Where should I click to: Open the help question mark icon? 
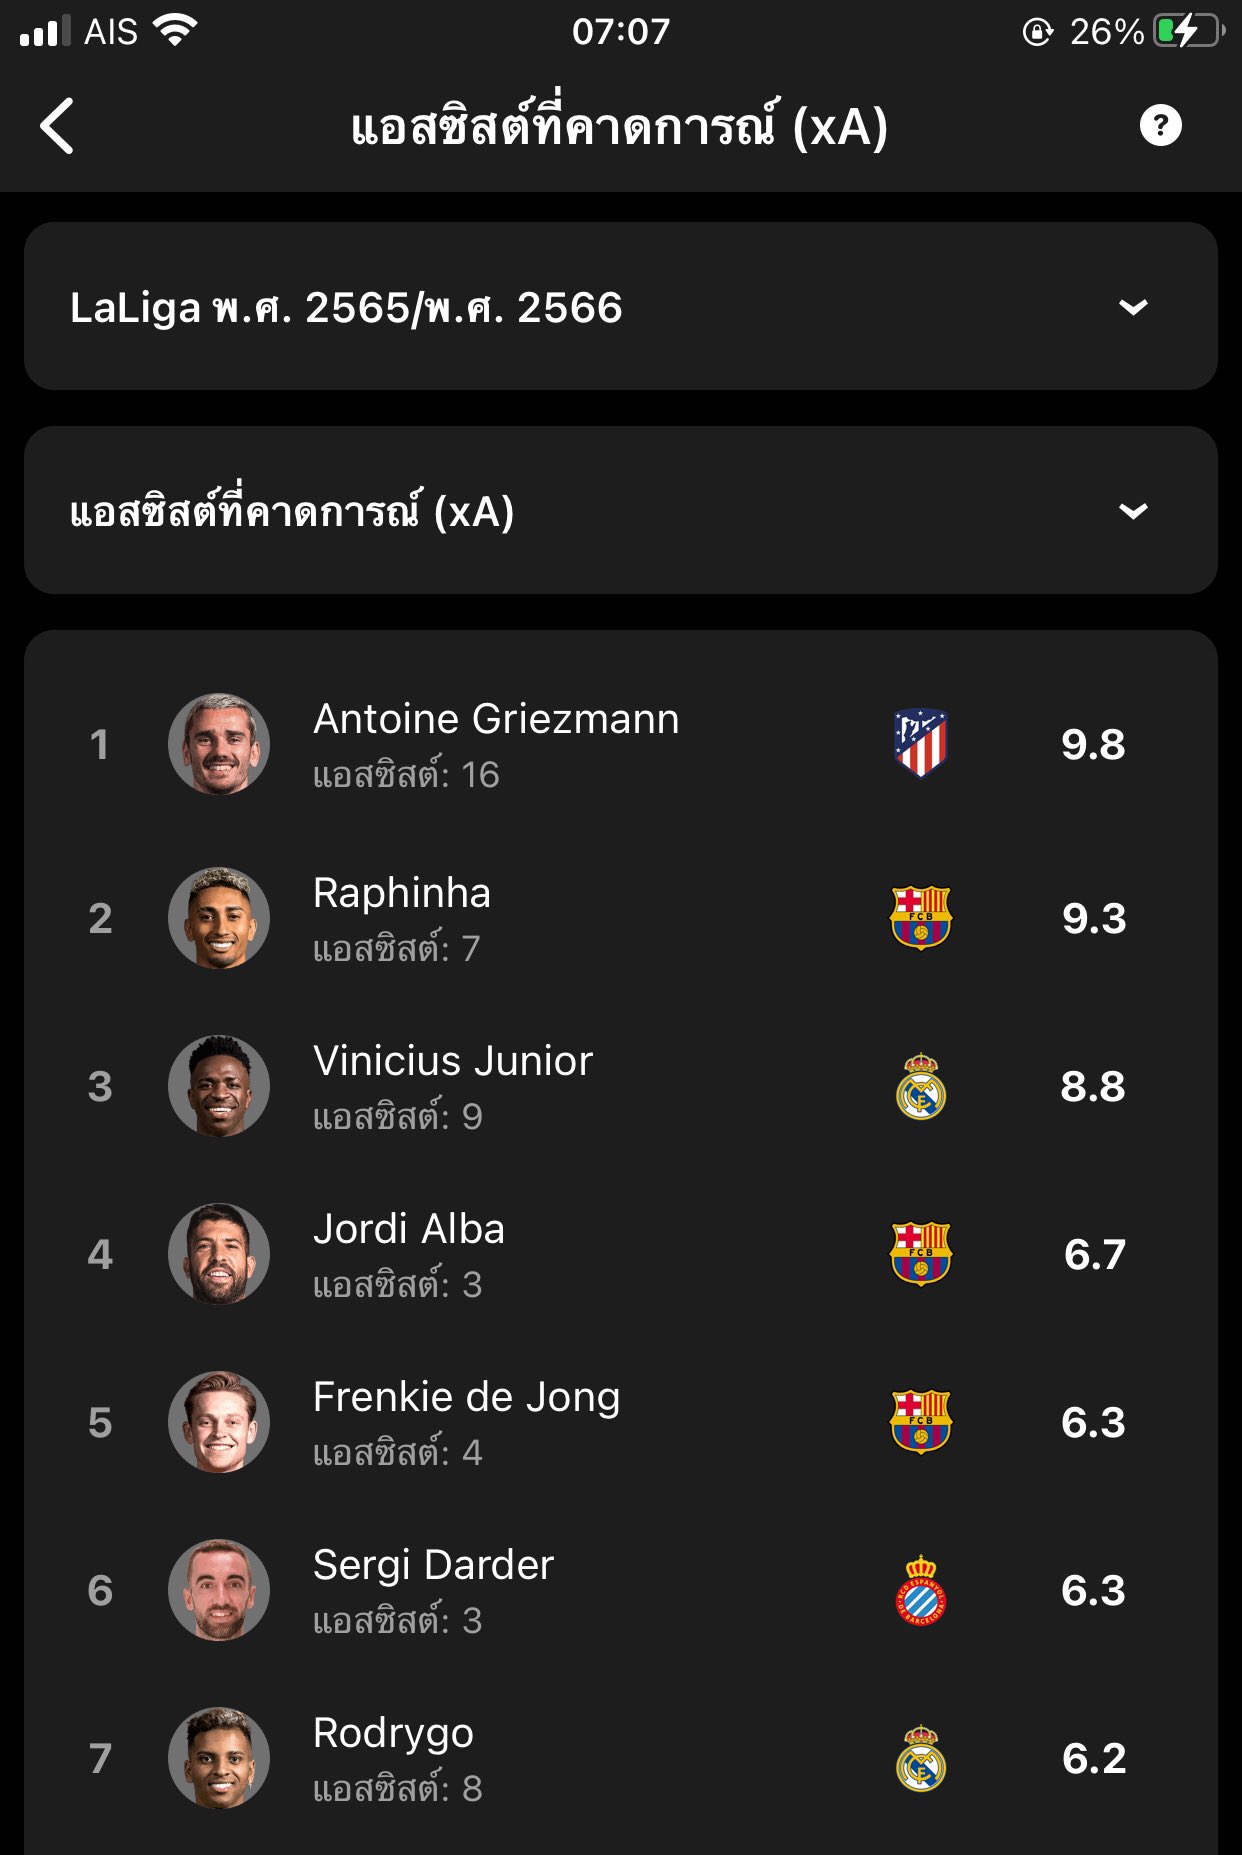pyautogui.click(x=1160, y=126)
